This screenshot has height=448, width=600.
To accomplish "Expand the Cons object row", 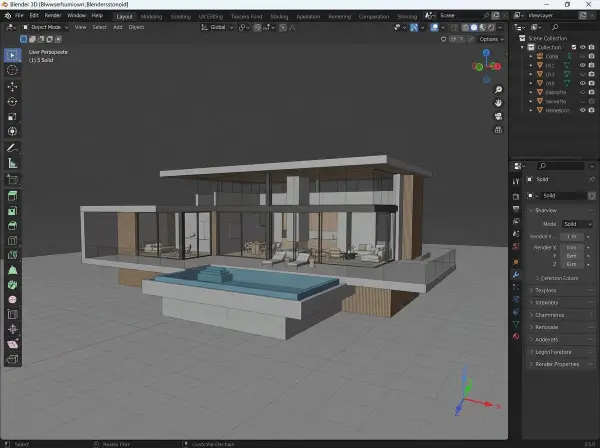I will point(531,57).
